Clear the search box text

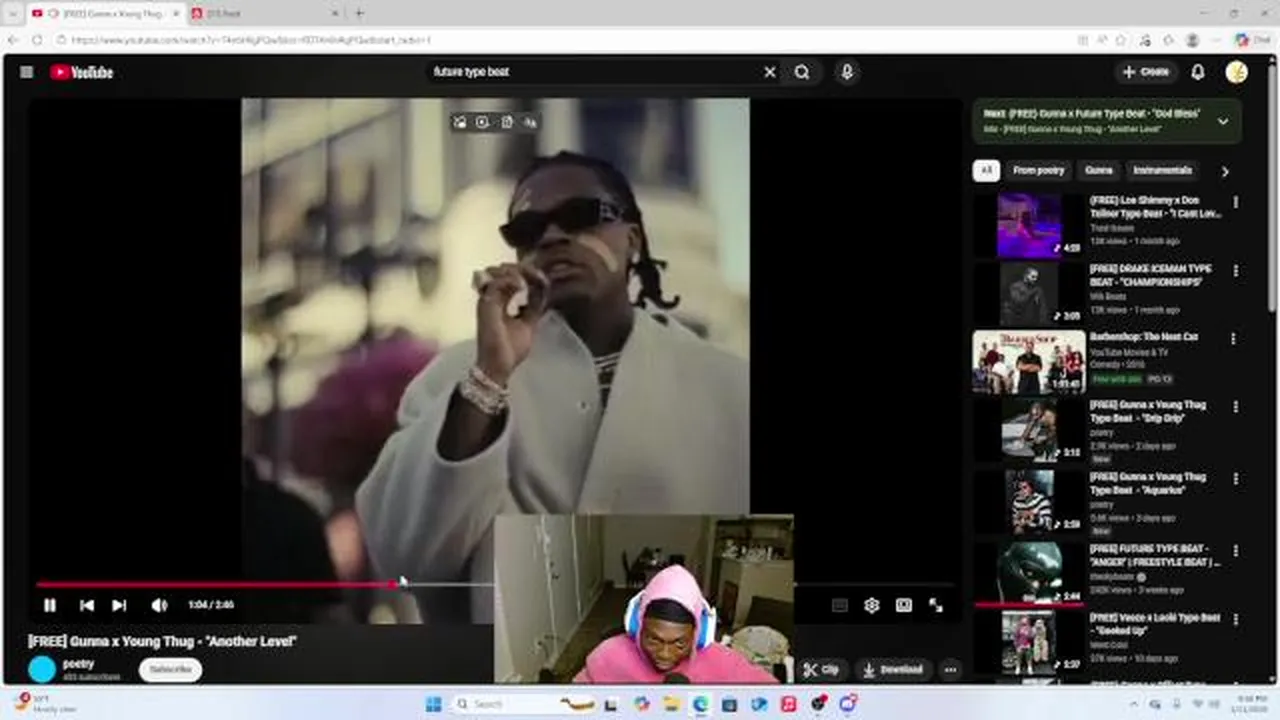(x=770, y=72)
